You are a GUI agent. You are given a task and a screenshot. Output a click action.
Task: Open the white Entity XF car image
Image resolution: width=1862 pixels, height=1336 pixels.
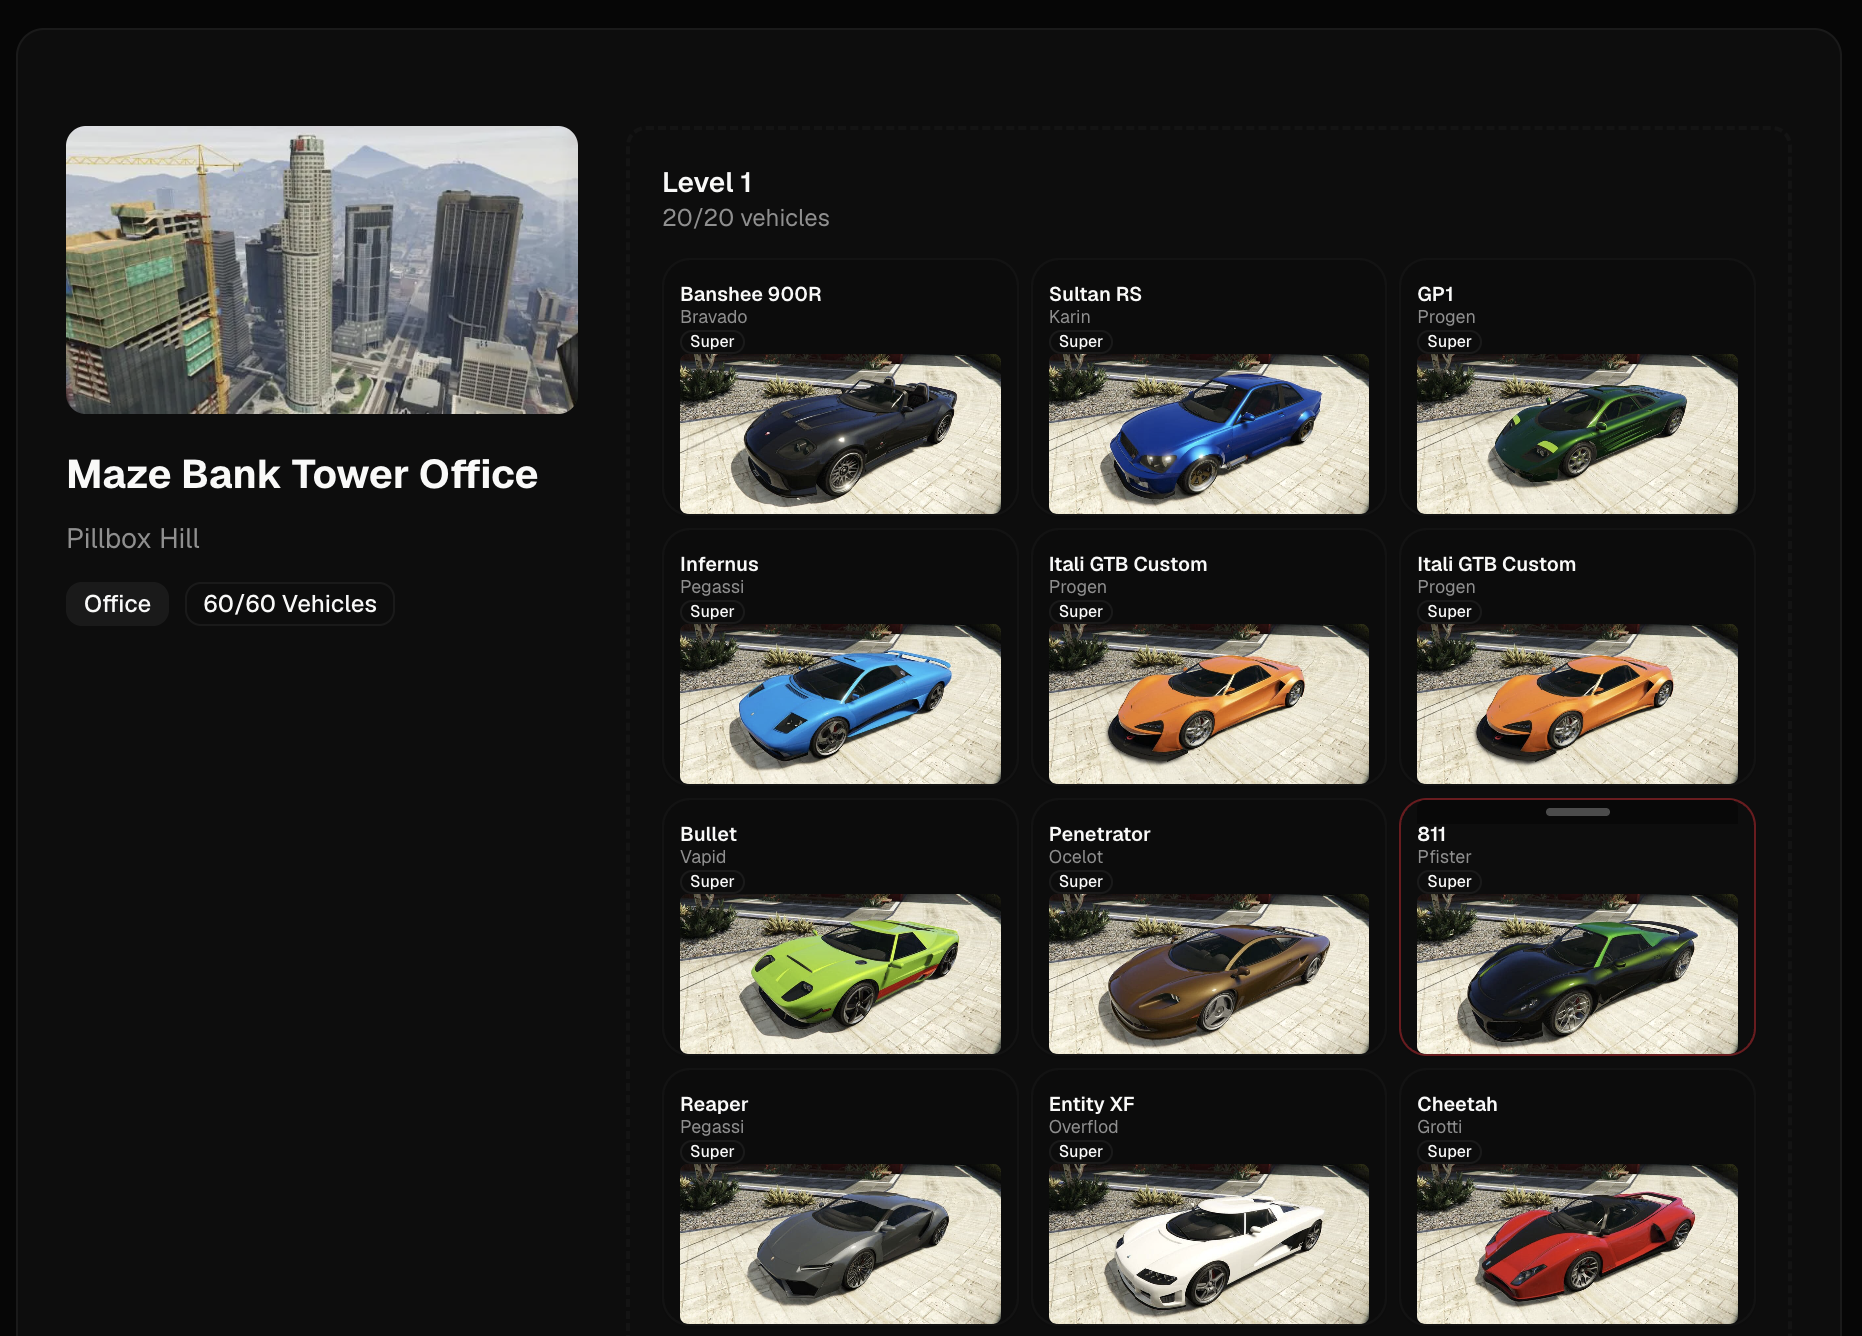[1209, 1244]
